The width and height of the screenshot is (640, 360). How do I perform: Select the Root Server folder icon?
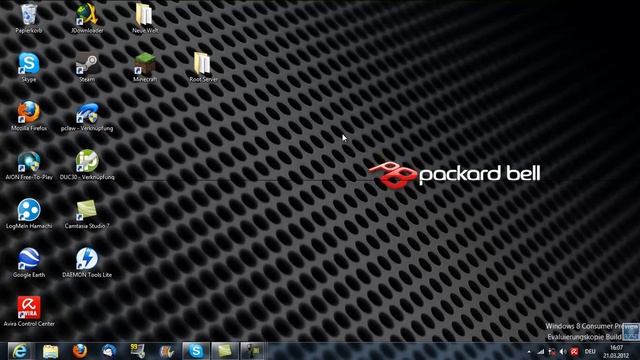[203, 67]
